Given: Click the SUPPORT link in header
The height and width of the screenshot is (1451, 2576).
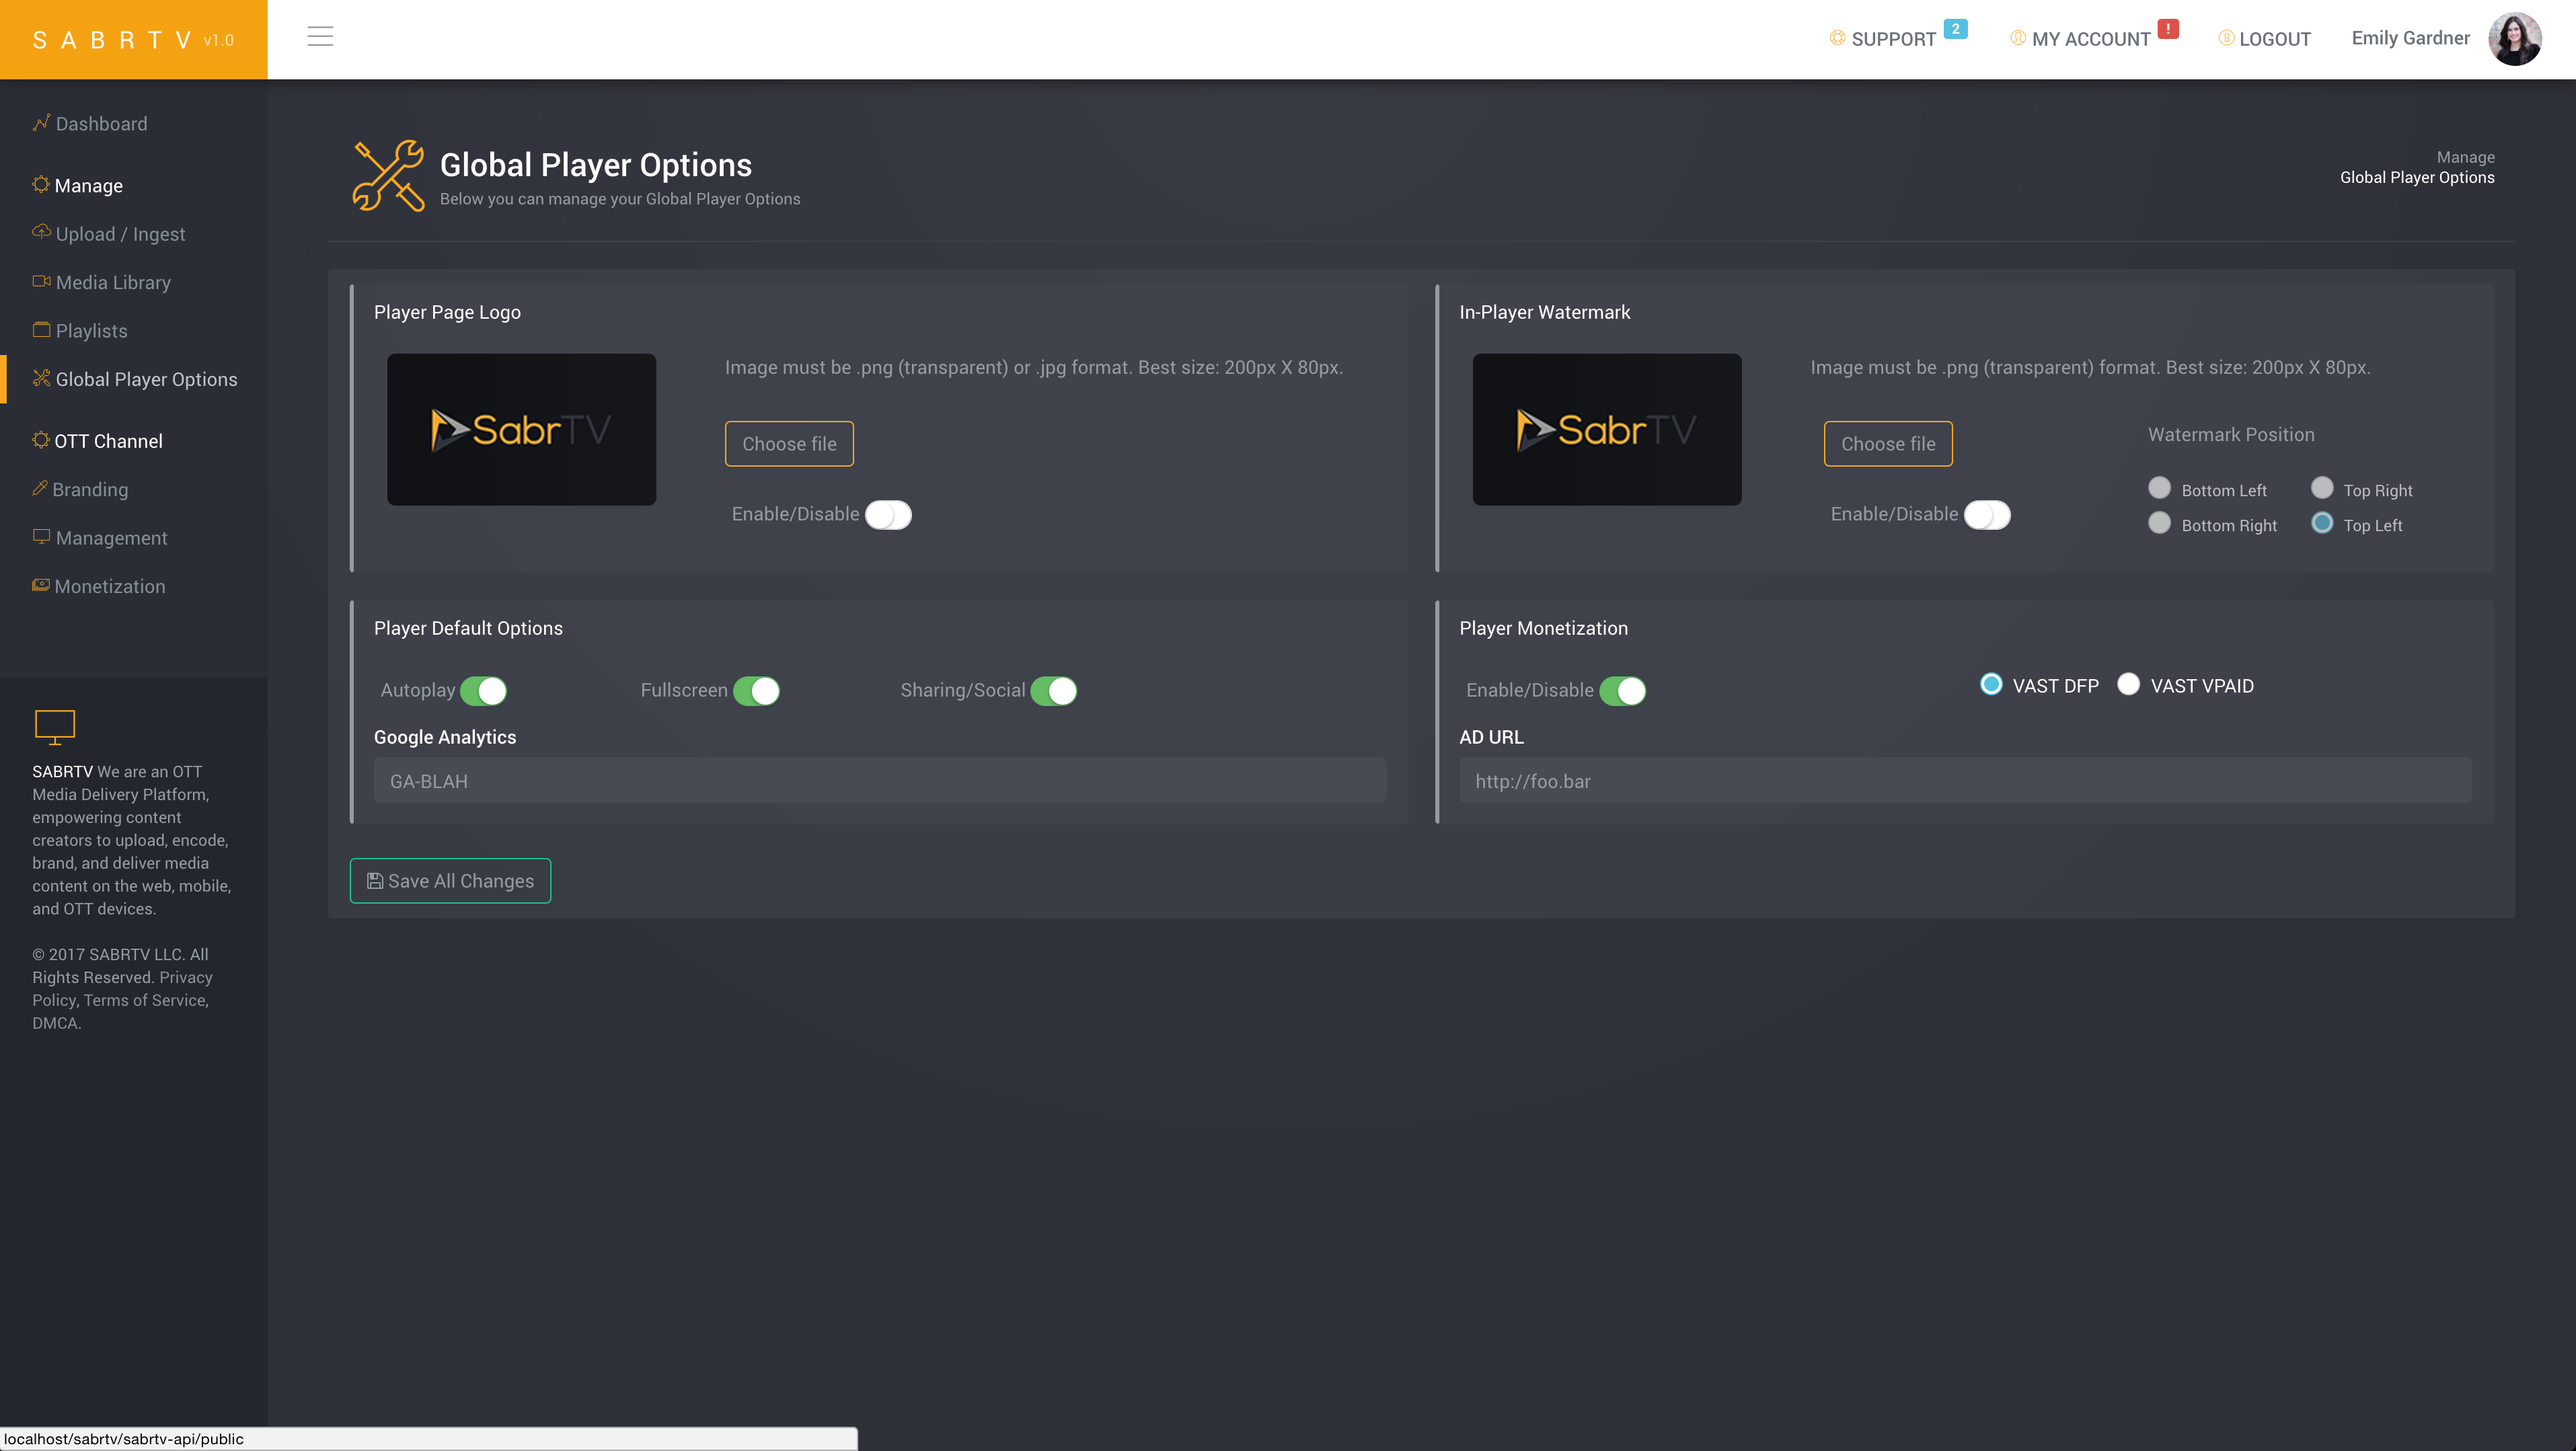Looking at the screenshot, I should click(1893, 40).
